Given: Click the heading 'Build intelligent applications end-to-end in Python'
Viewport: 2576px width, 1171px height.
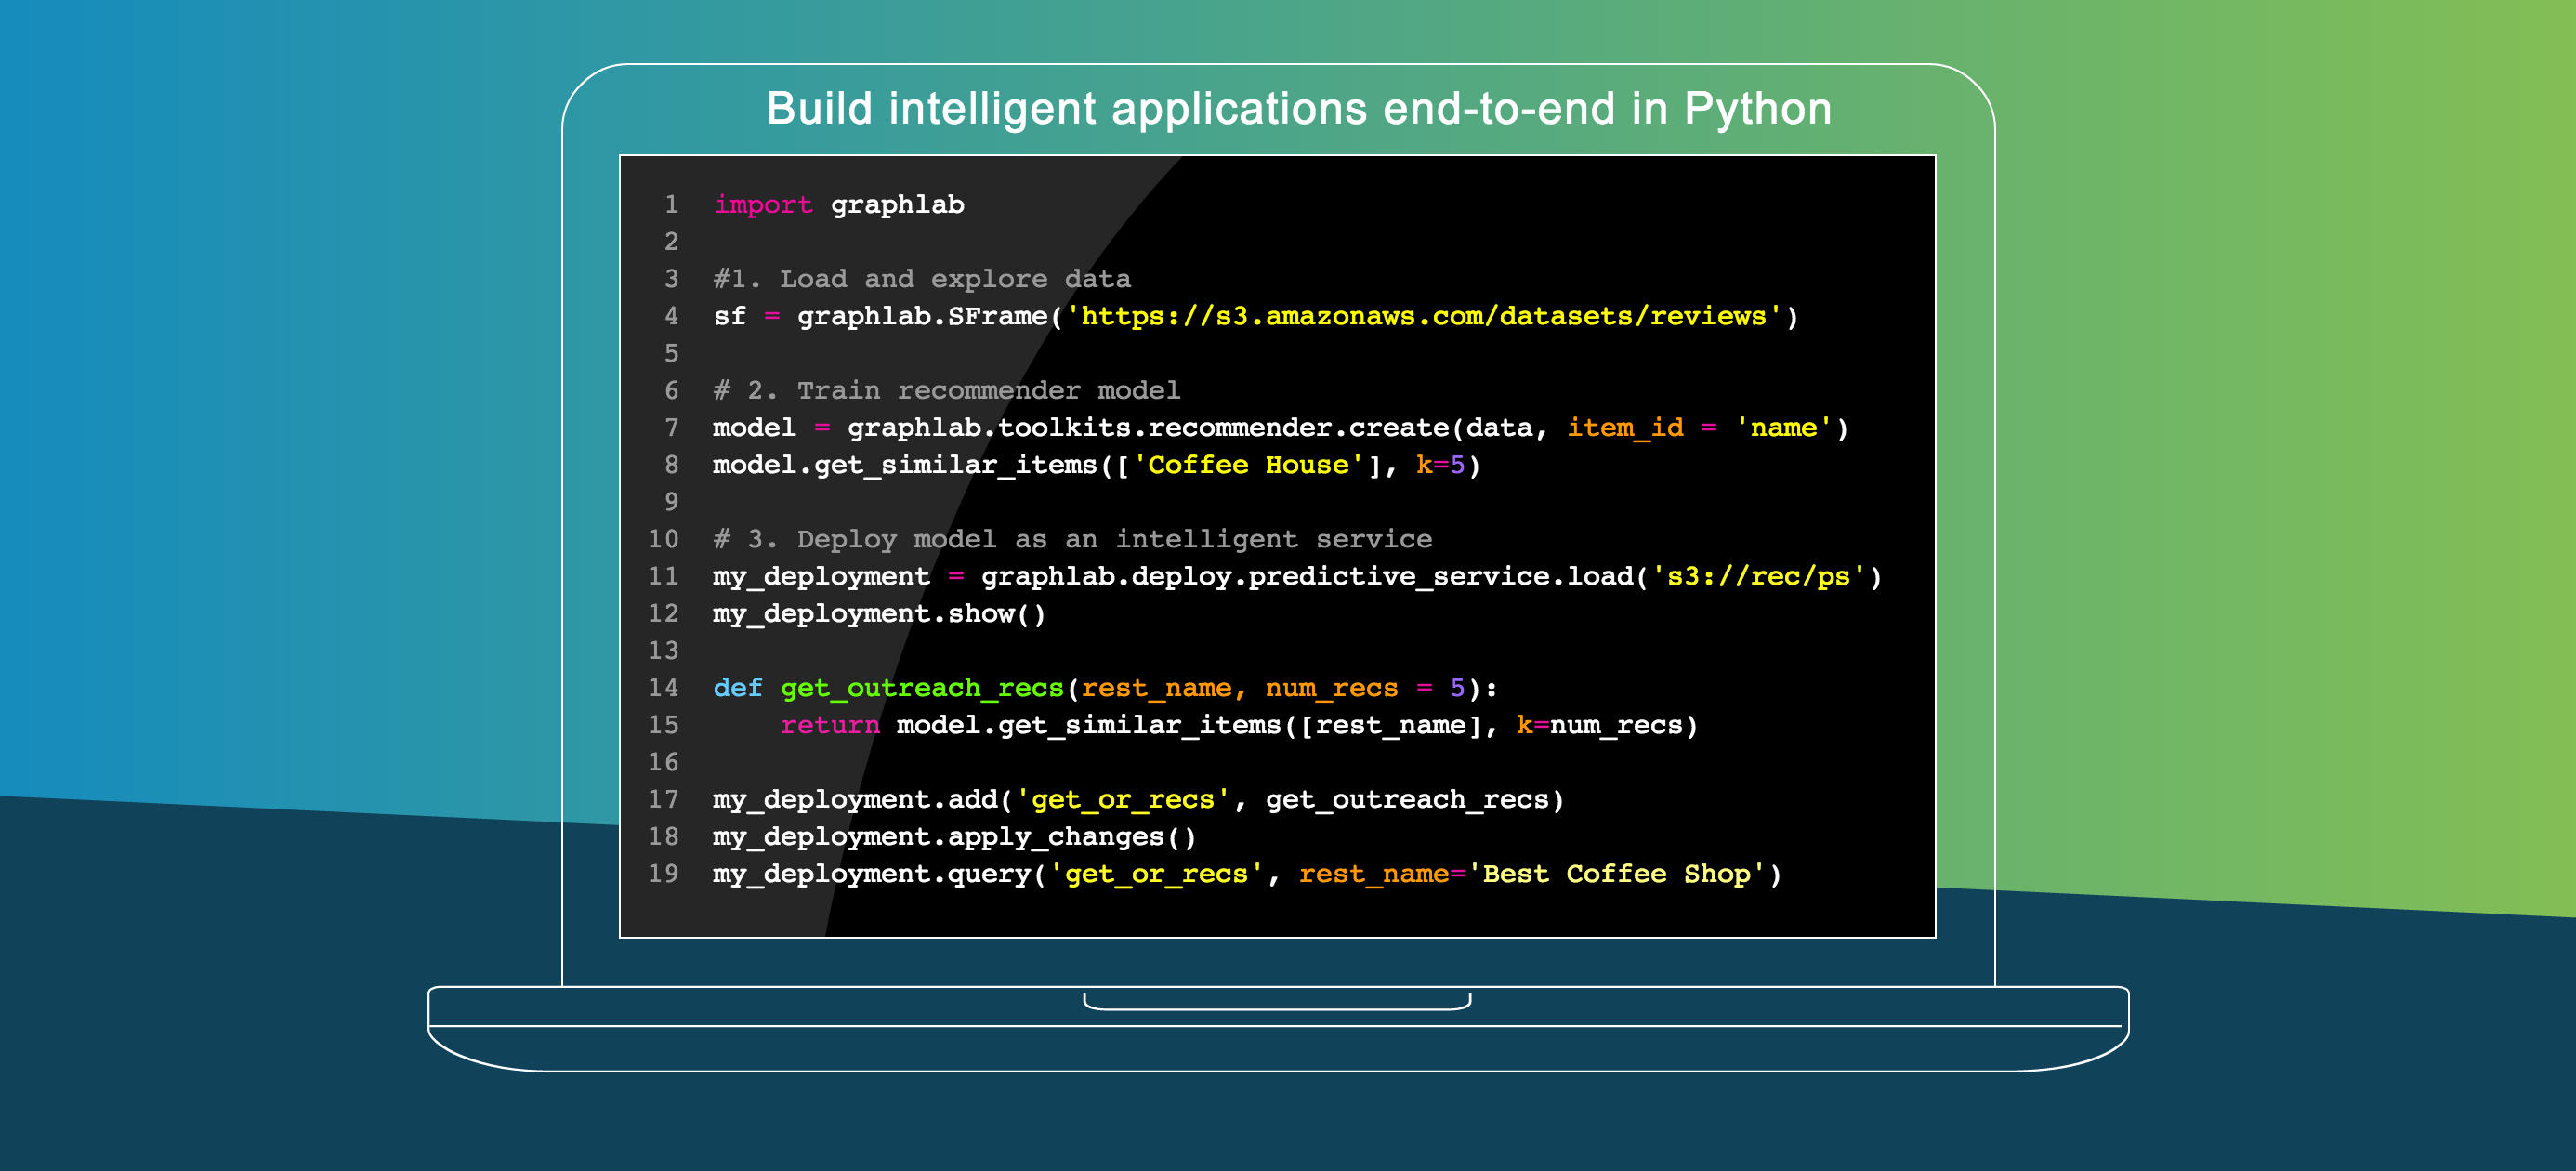Looking at the screenshot, I should 1298,109.
